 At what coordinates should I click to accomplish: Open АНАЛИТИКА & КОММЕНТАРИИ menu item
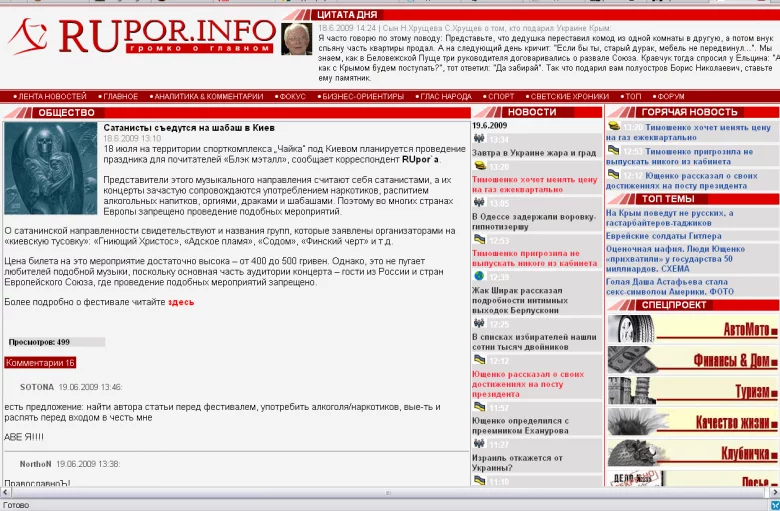click(x=209, y=97)
